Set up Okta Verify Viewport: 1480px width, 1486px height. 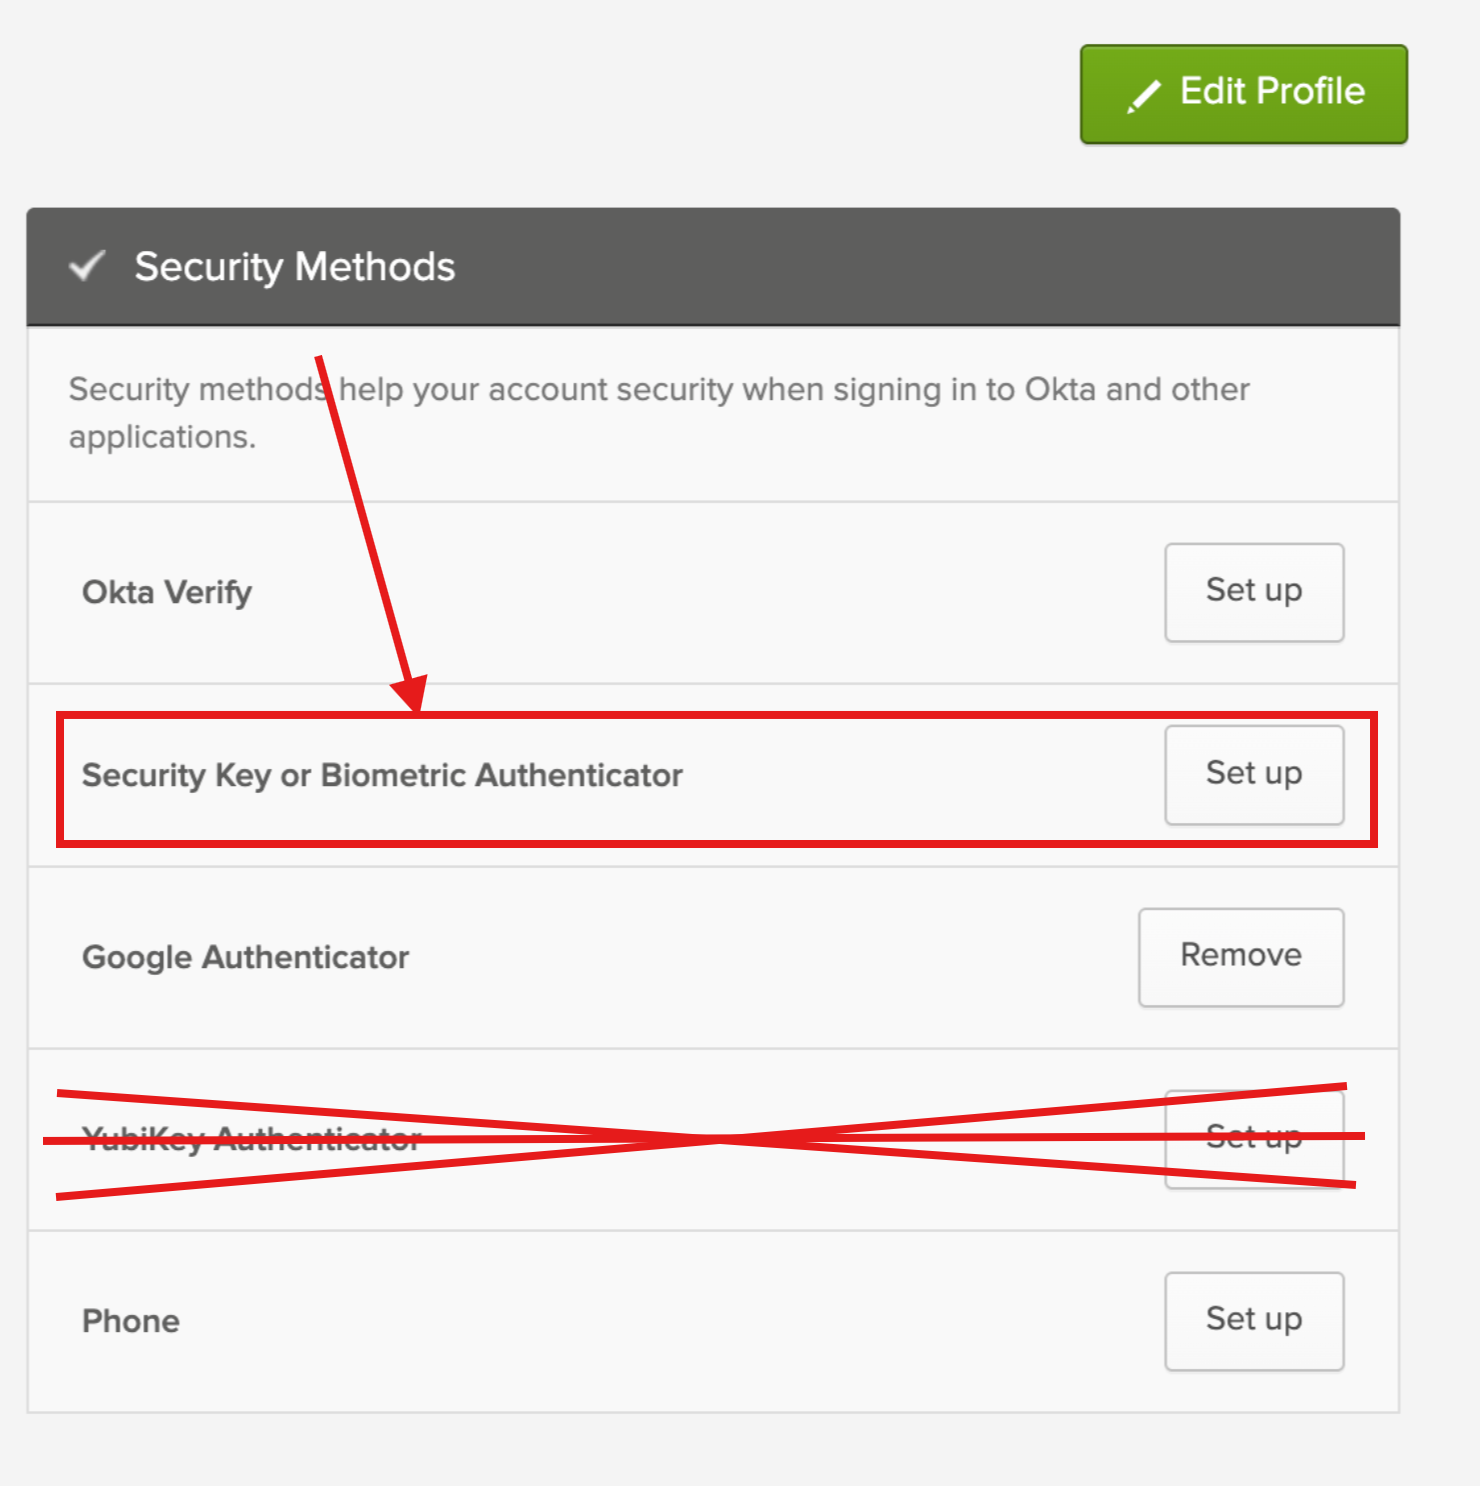(x=1254, y=592)
